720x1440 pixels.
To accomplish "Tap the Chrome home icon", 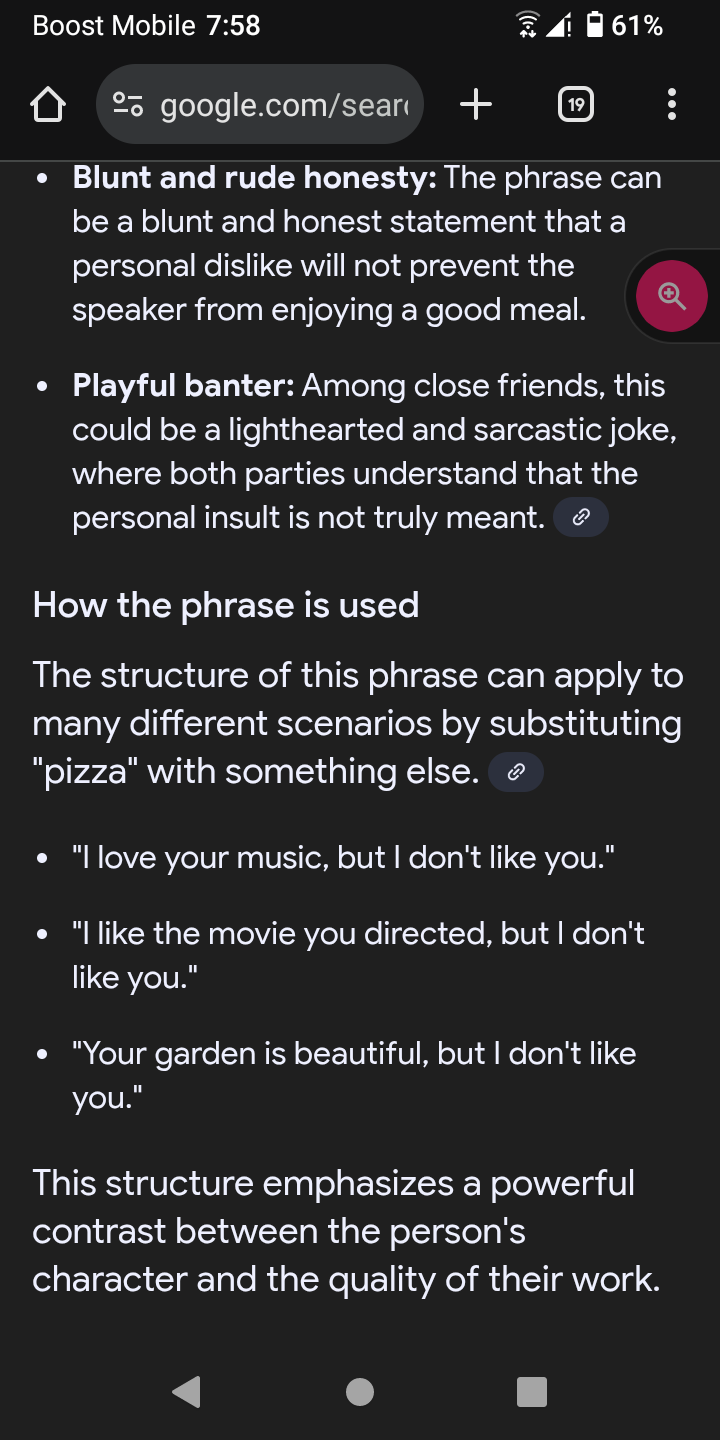I will point(48,104).
